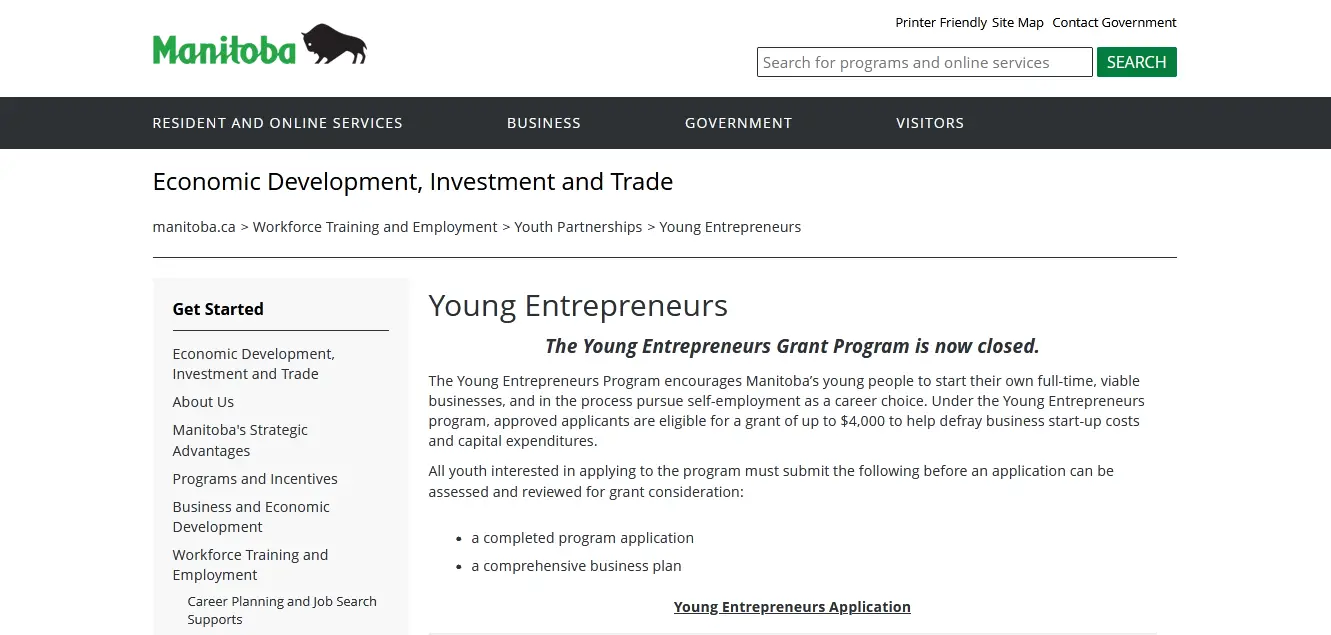Open sidebar Economic Development, Investment and Trade
Screen dimensions: 1331x635
[253, 364]
